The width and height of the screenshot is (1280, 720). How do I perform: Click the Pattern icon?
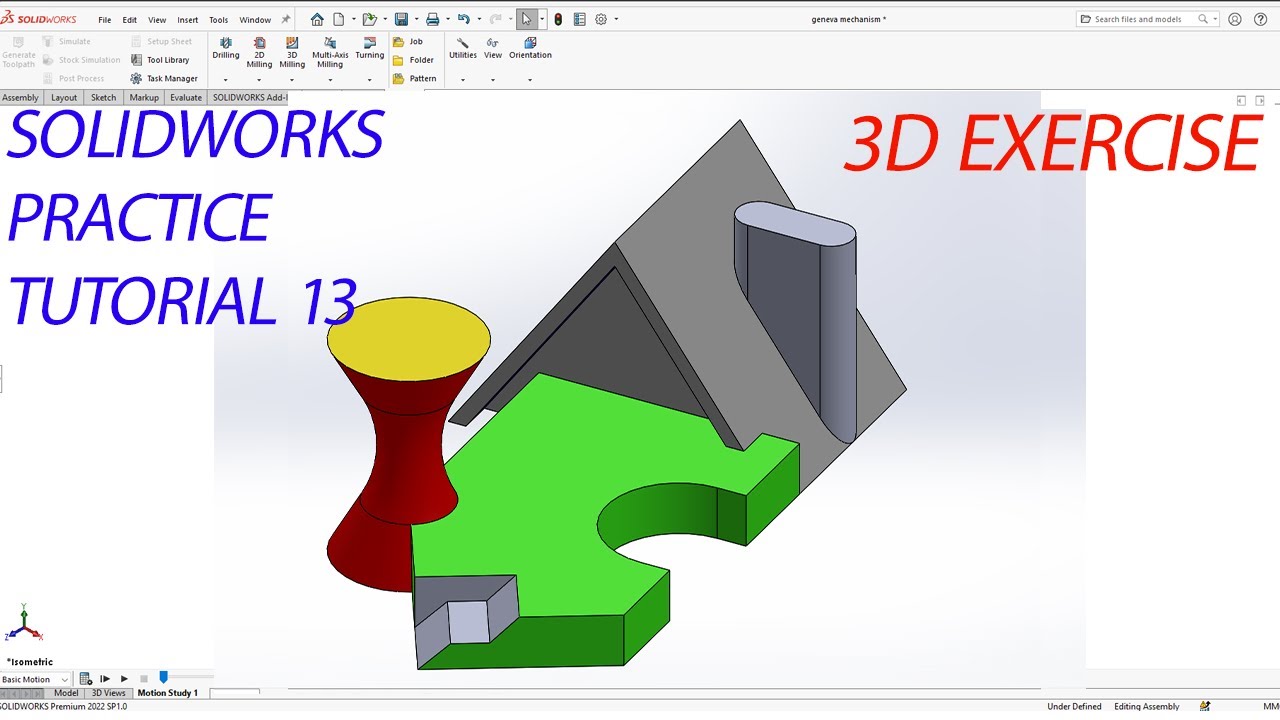point(399,78)
